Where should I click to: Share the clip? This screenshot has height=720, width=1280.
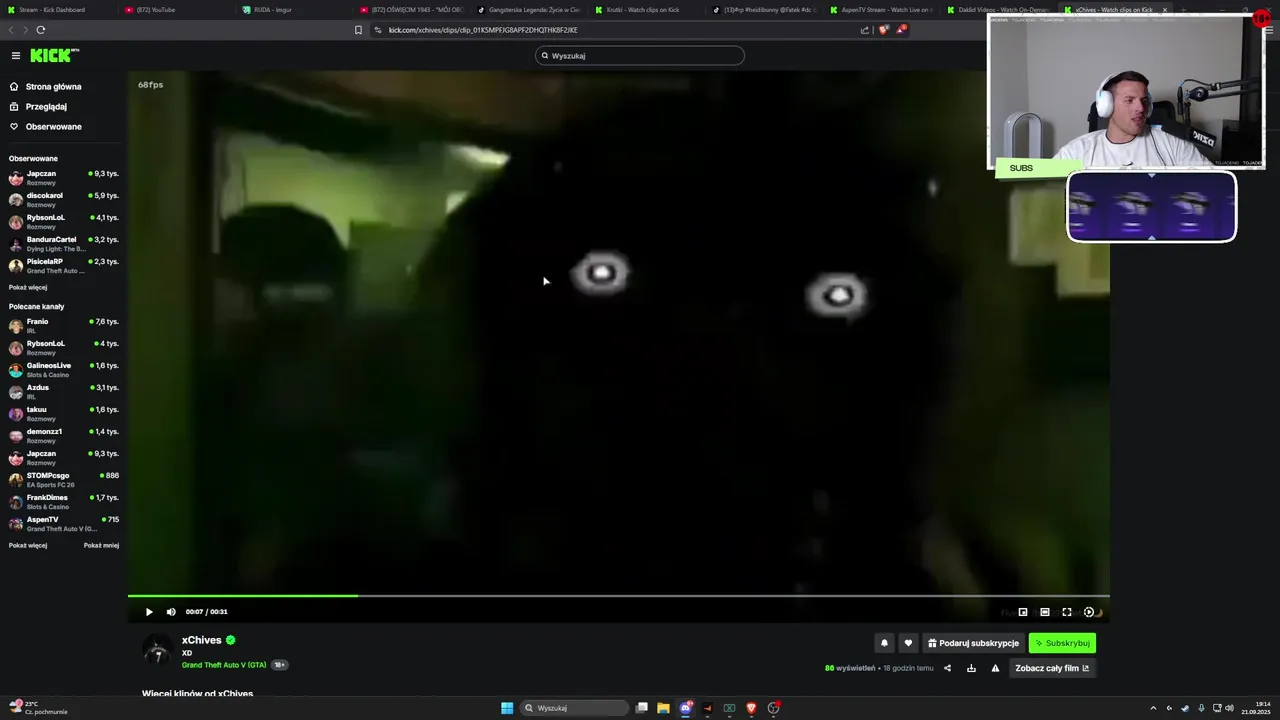pos(947,668)
